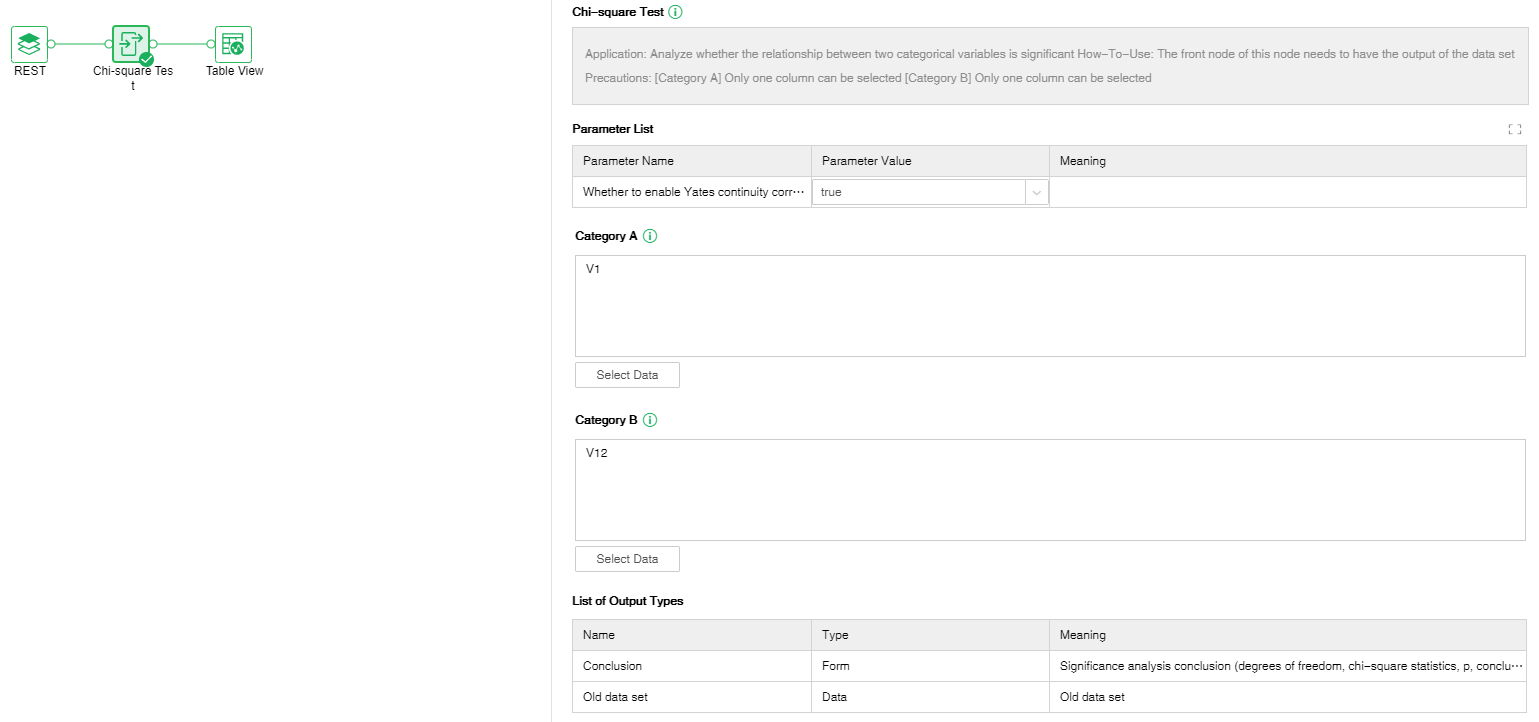The image size is (1539, 722).
Task: Click the Chi-square Test node input port
Action: 109,44
